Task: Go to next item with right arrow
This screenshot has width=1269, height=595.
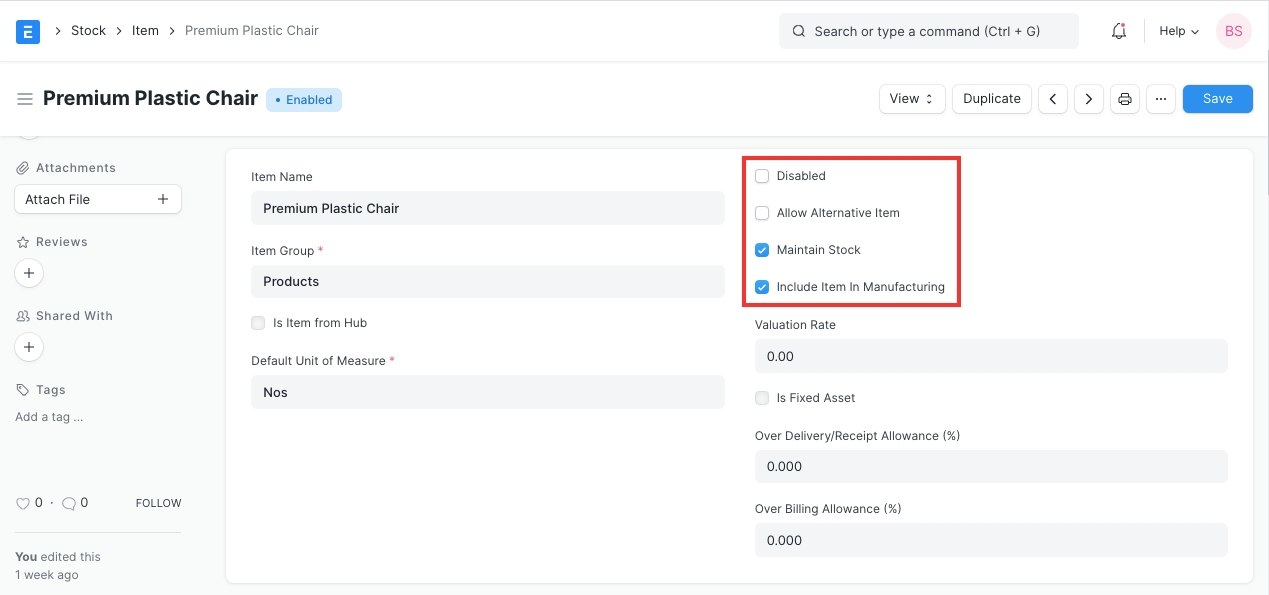Action: click(x=1088, y=99)
